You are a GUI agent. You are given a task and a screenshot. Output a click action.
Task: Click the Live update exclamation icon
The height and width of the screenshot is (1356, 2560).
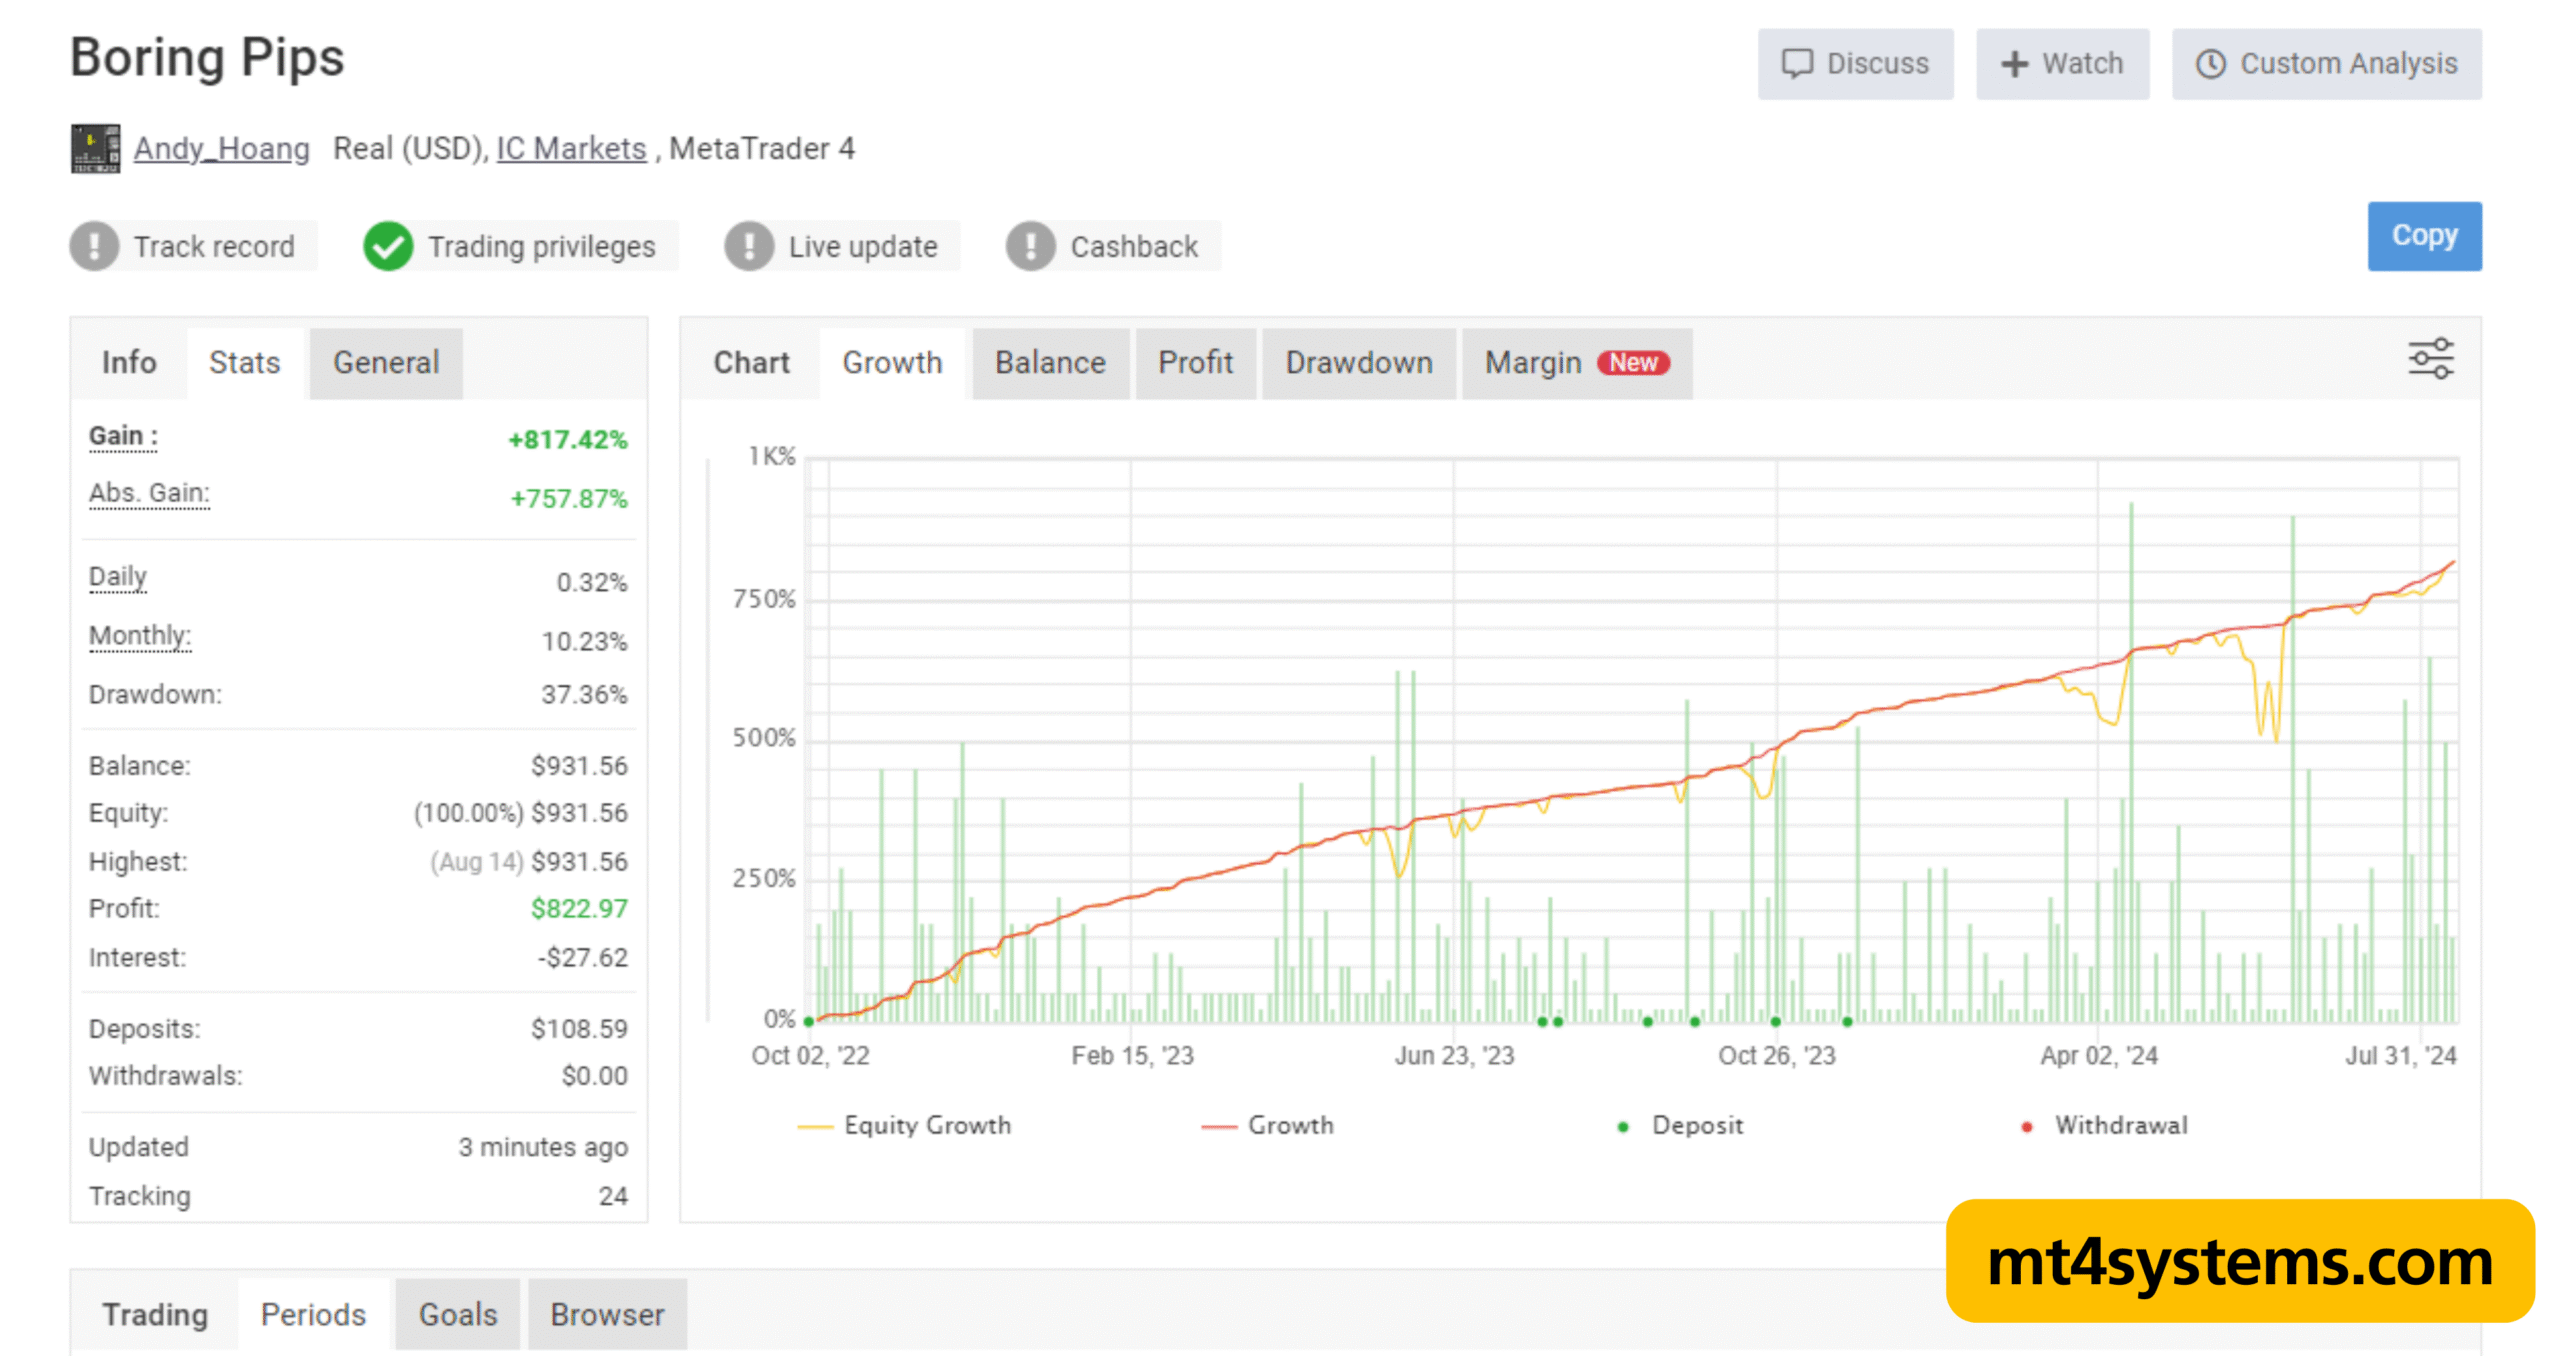pyautogui.click(x=749, y=246)
